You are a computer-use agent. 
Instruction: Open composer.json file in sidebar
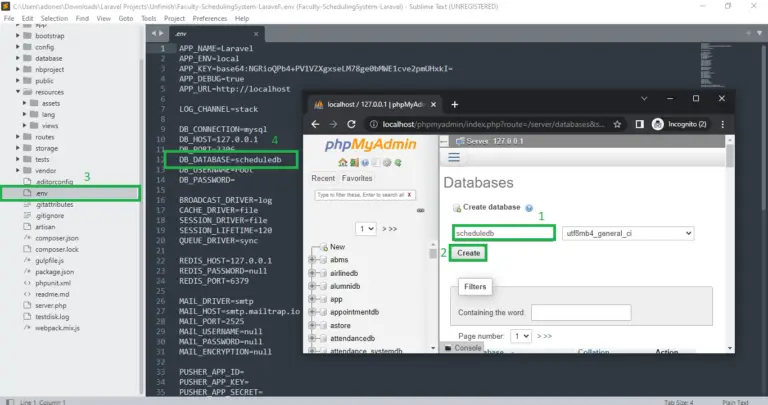pos(56,238)
